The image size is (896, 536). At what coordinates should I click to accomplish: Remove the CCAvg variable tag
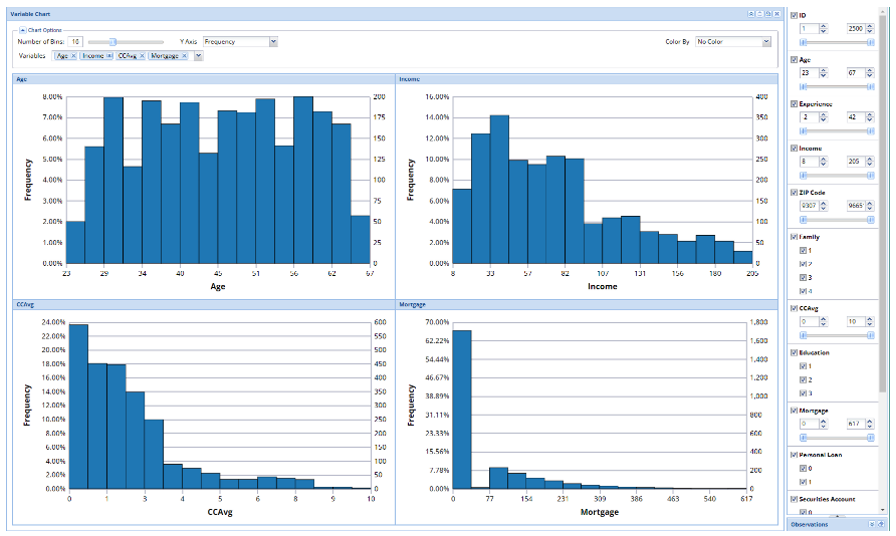pyautogui.click(x=143, y=56)
